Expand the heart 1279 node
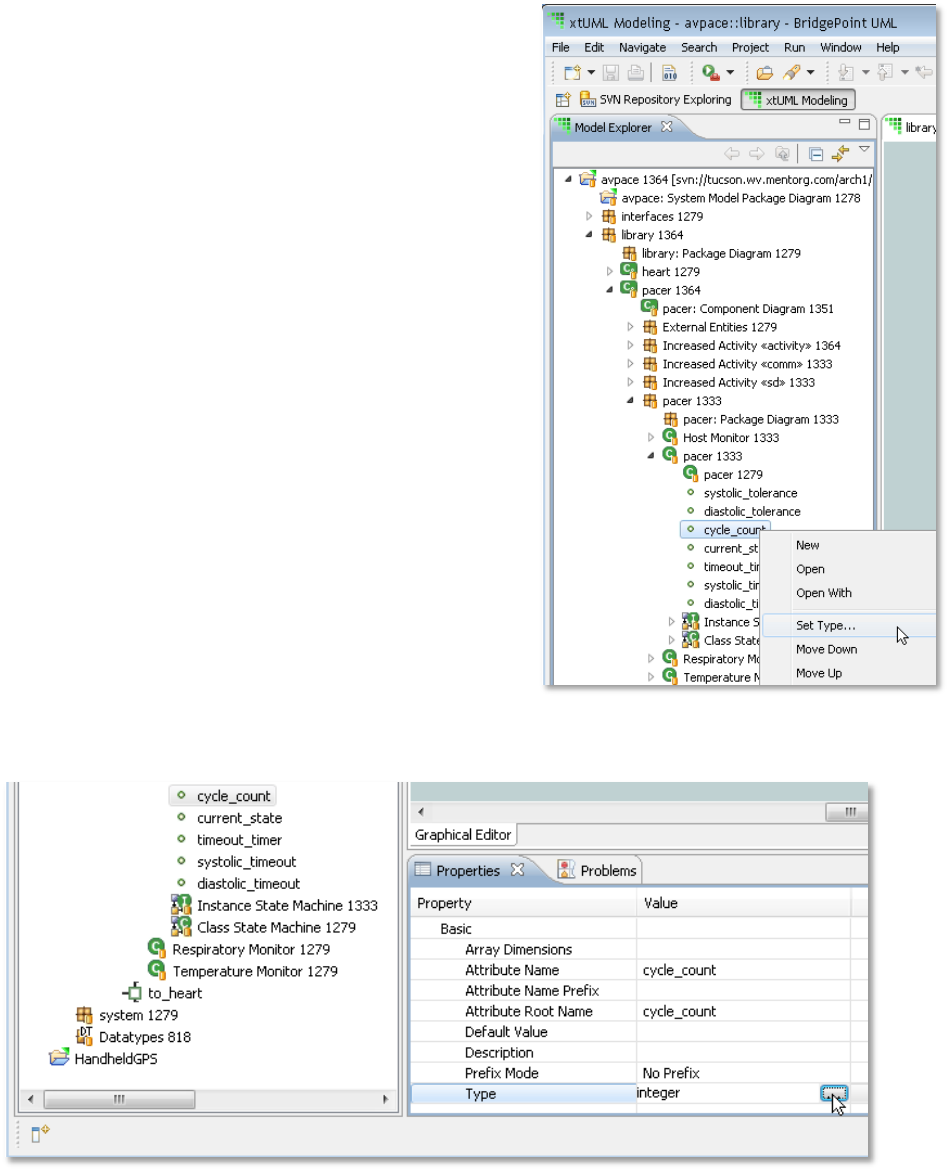 pyautogui.click(x=609, y=272)
